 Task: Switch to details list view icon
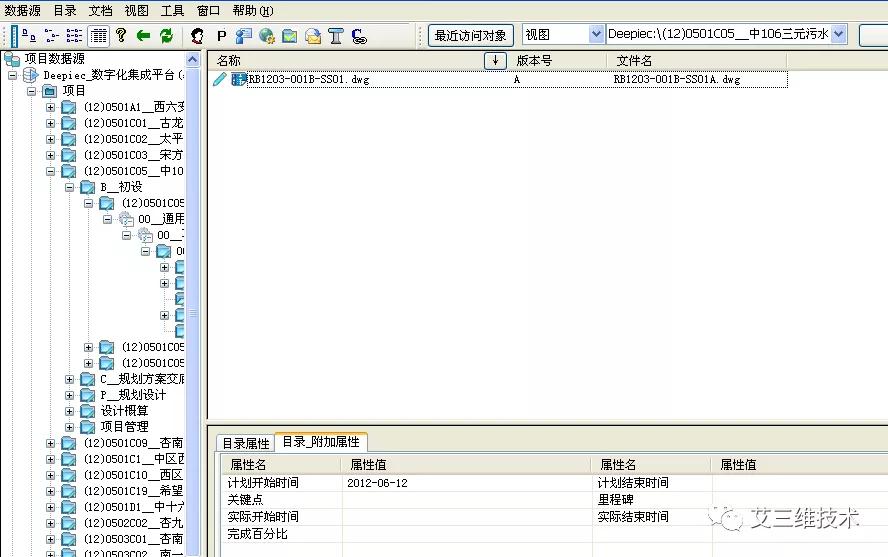tap(98, 35)
